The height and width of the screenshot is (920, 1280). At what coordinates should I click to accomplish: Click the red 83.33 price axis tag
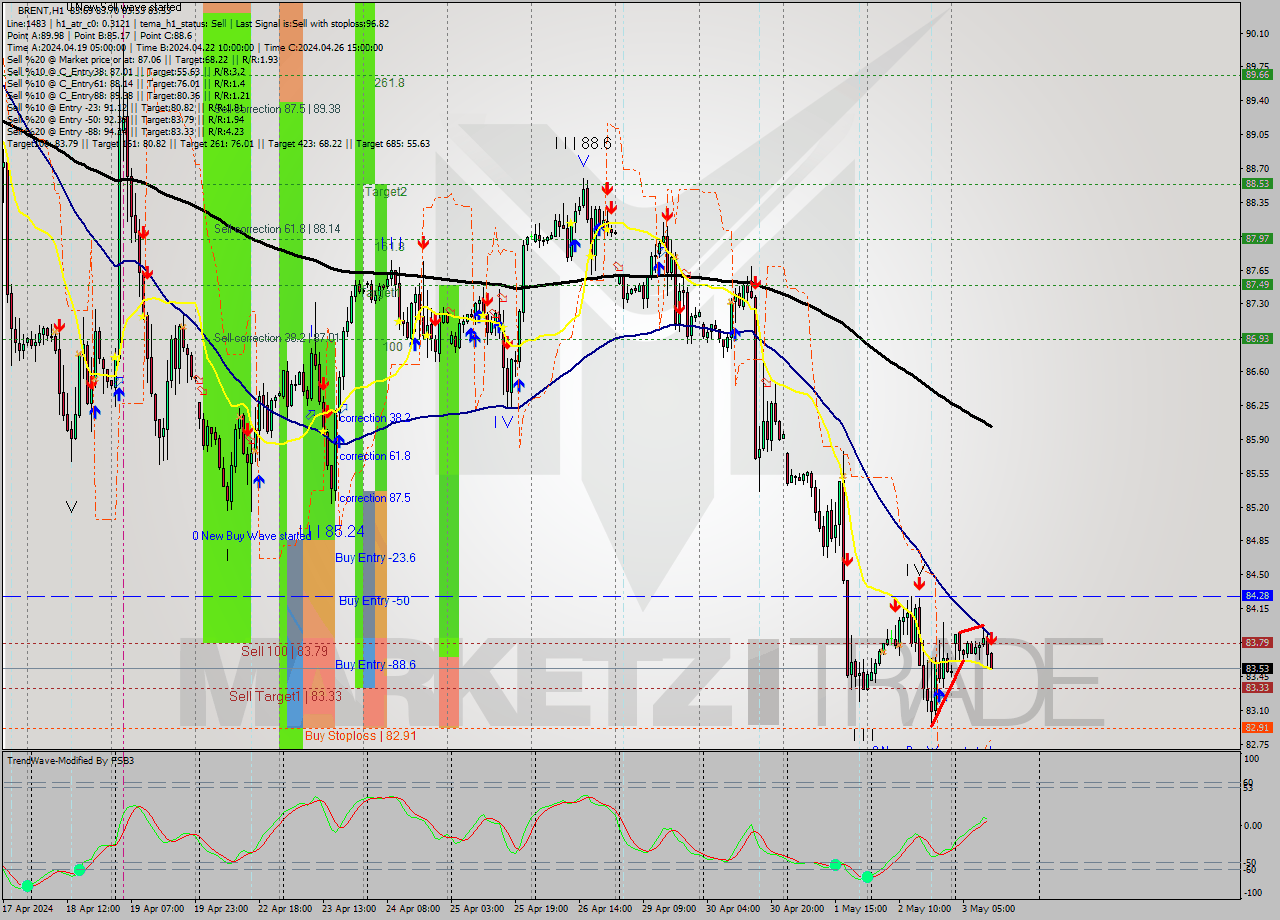(1257, 688)
